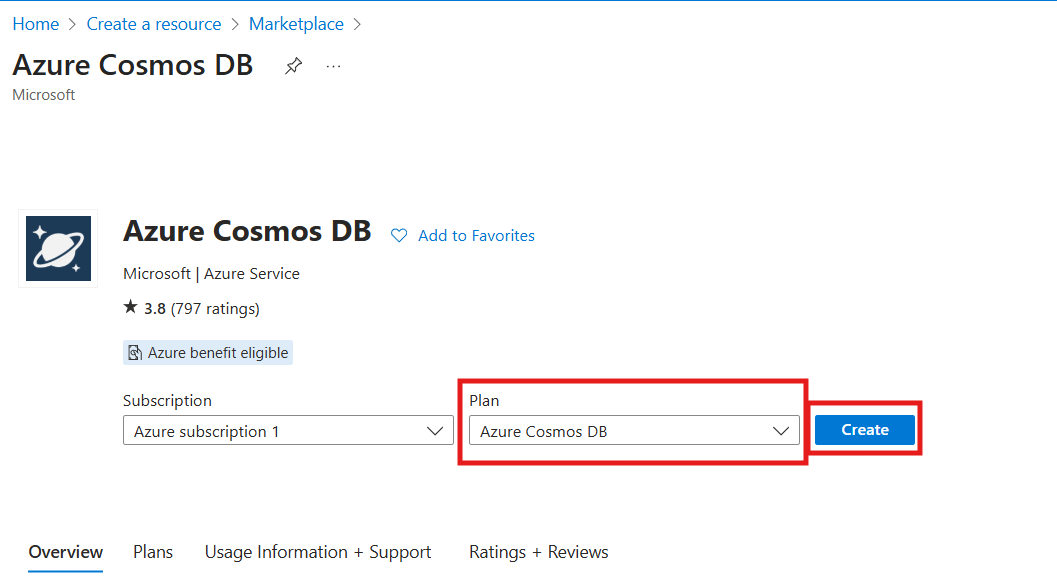Expand the Plan selection dropdown
This screenshot has width=1057, height=587.
tap(634, 430)
